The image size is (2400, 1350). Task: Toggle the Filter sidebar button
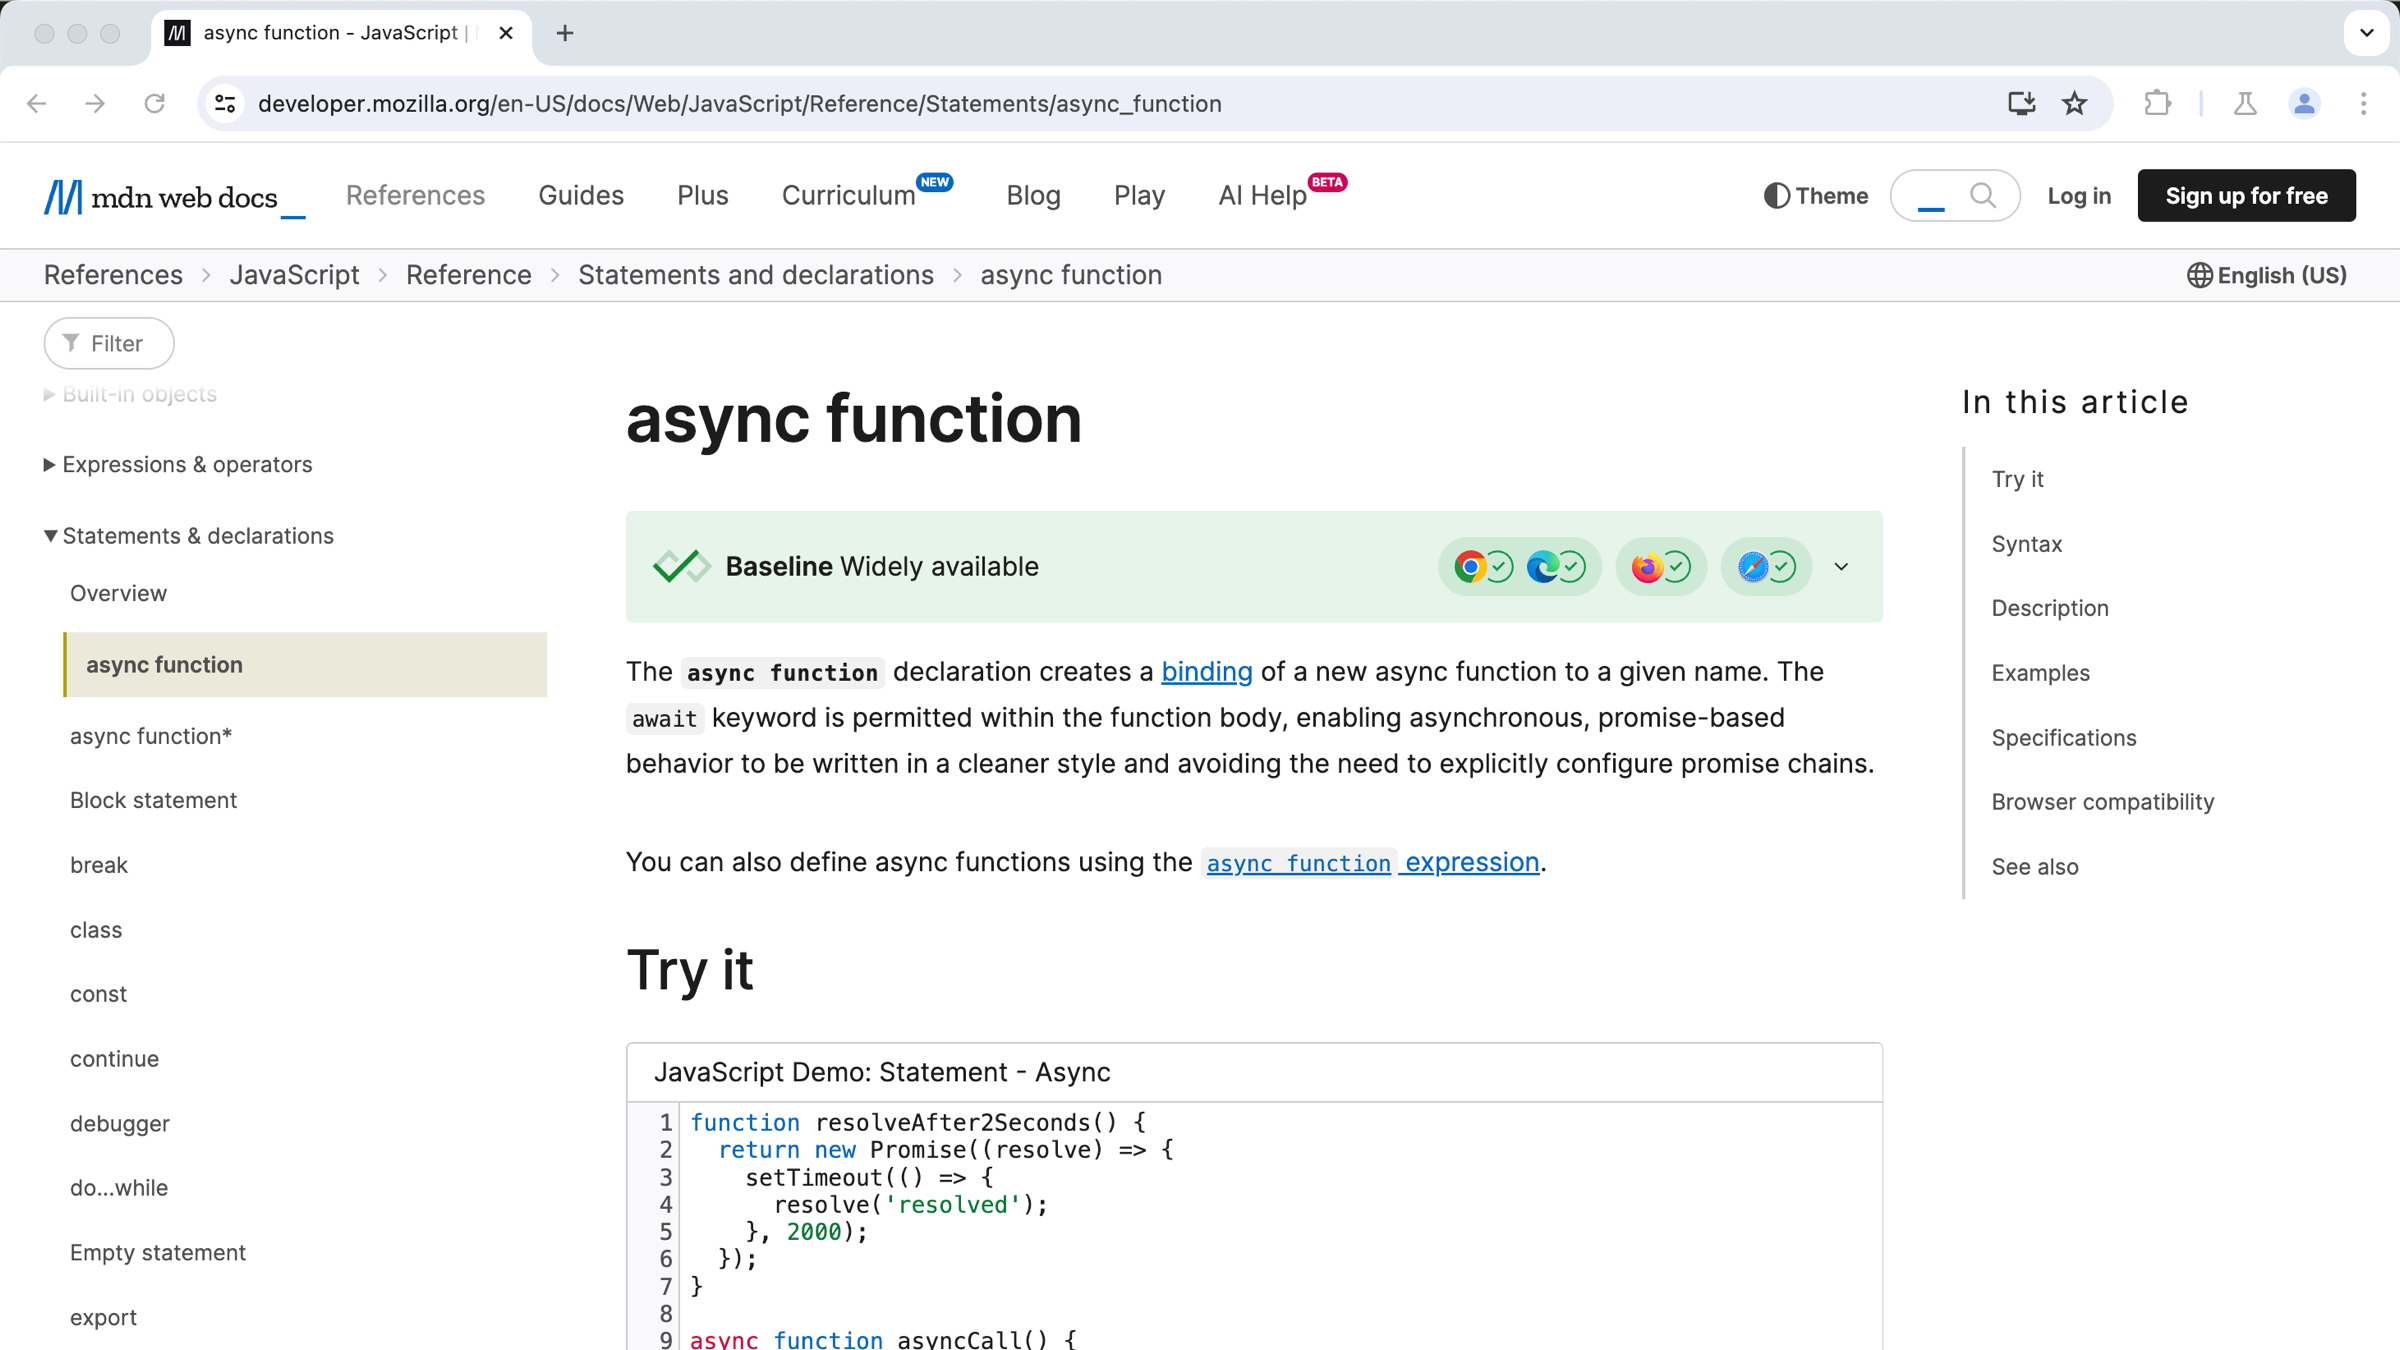click(x=107, y=343)
